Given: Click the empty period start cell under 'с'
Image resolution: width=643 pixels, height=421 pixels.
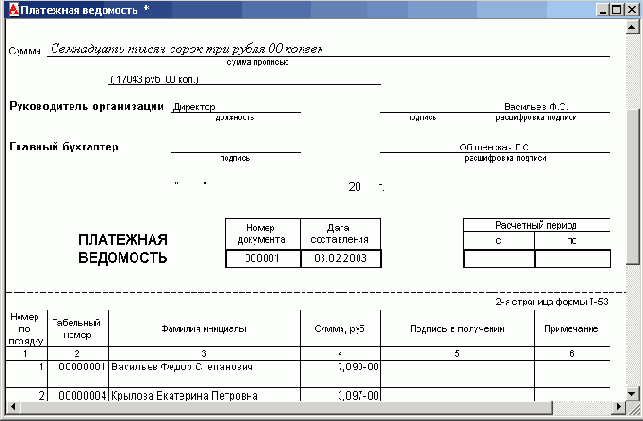Looking at the screenshot, I should pyautogui.click(x=498, y=259).
